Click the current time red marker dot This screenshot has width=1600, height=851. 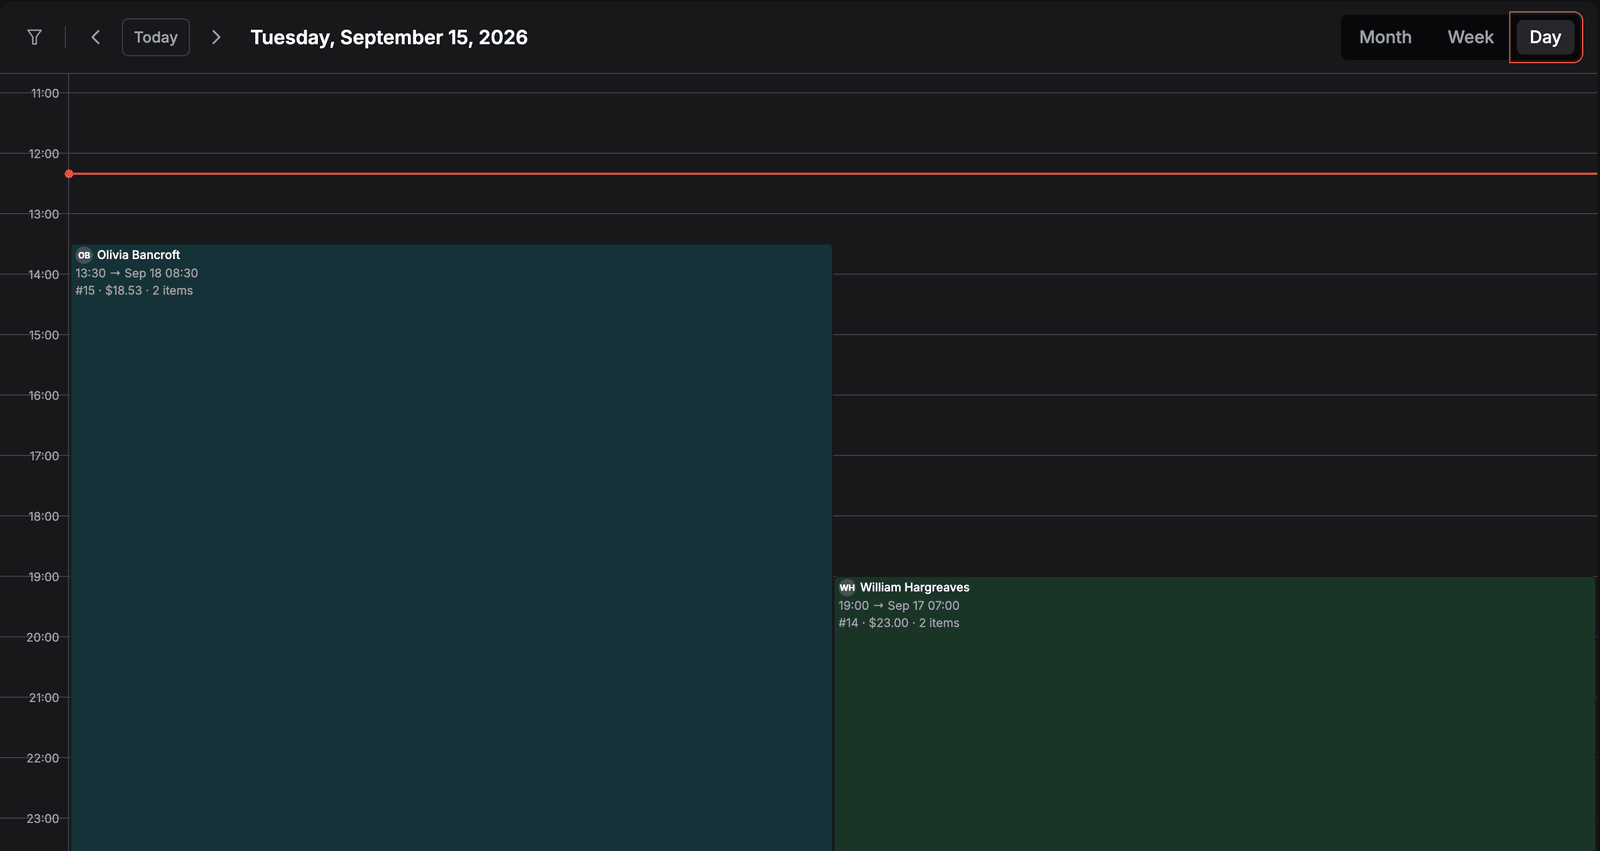tap(69, 174)
